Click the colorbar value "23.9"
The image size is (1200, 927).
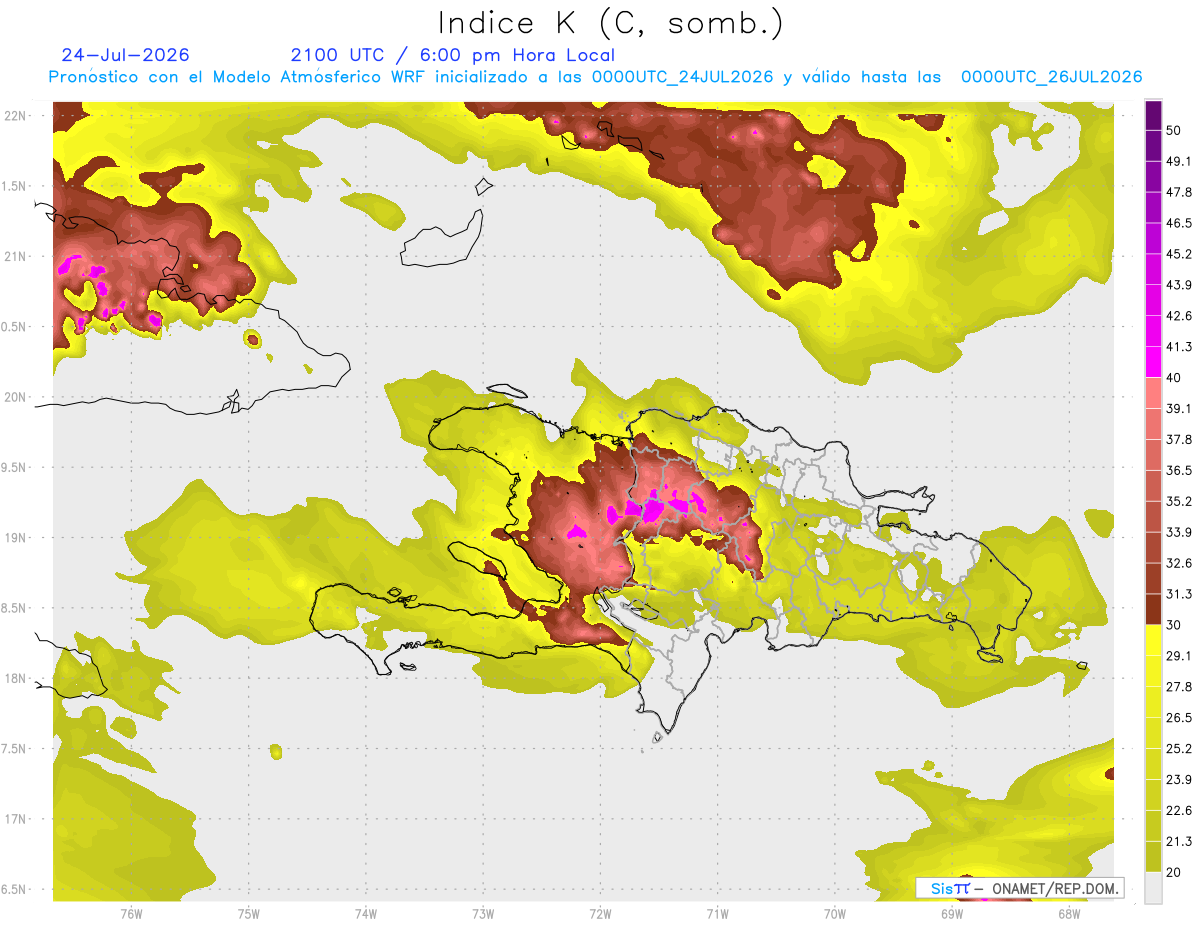(x=1179, y=780)
